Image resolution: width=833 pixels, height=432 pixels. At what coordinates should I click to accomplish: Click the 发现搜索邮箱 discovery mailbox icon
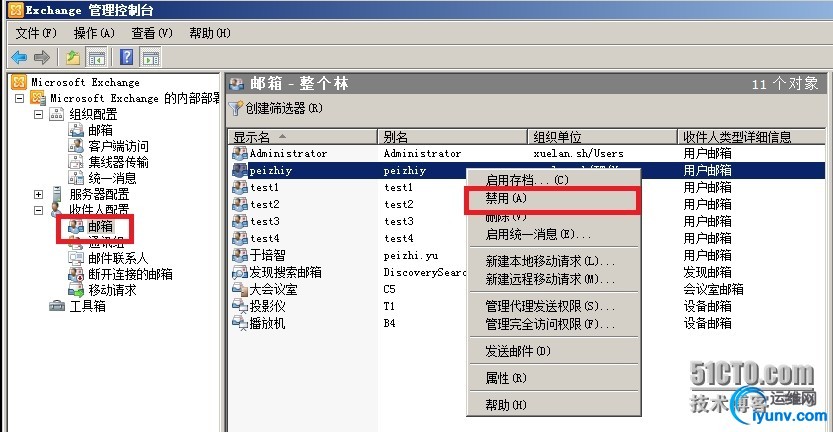point(240,273)
